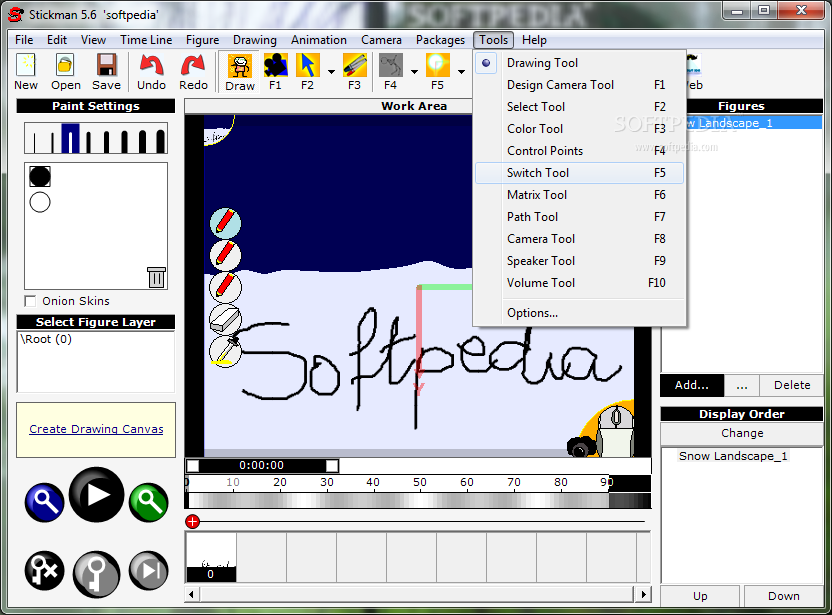Open the File menu
Image resolution: width=832 pixels, height=615 pixels.
[24, 40]
